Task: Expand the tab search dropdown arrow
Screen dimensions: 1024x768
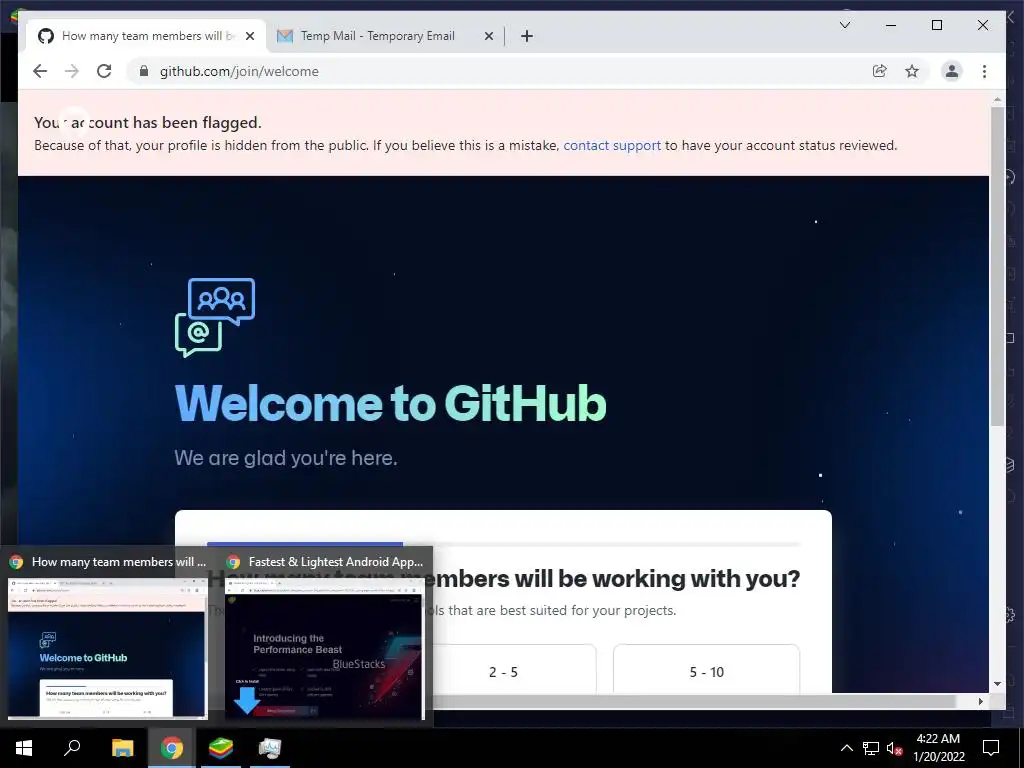Action: pos(844,25)
